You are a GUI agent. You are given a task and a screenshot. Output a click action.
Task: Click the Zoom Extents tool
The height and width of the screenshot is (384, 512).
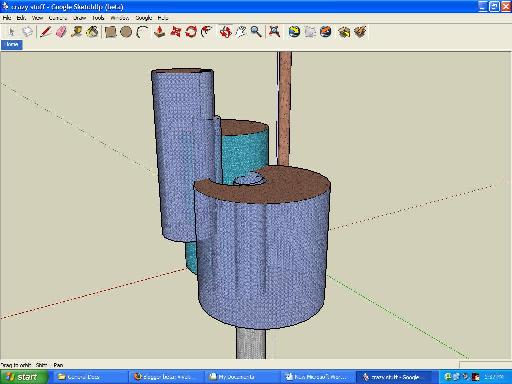[274, 32]
